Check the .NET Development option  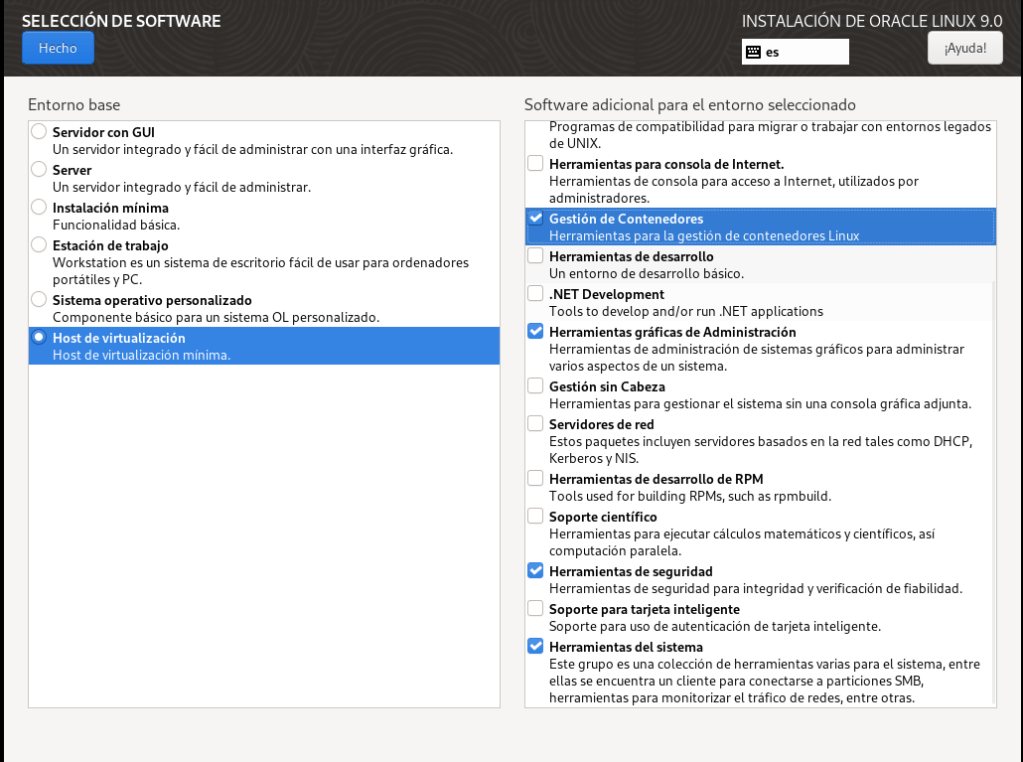[536, 294]
